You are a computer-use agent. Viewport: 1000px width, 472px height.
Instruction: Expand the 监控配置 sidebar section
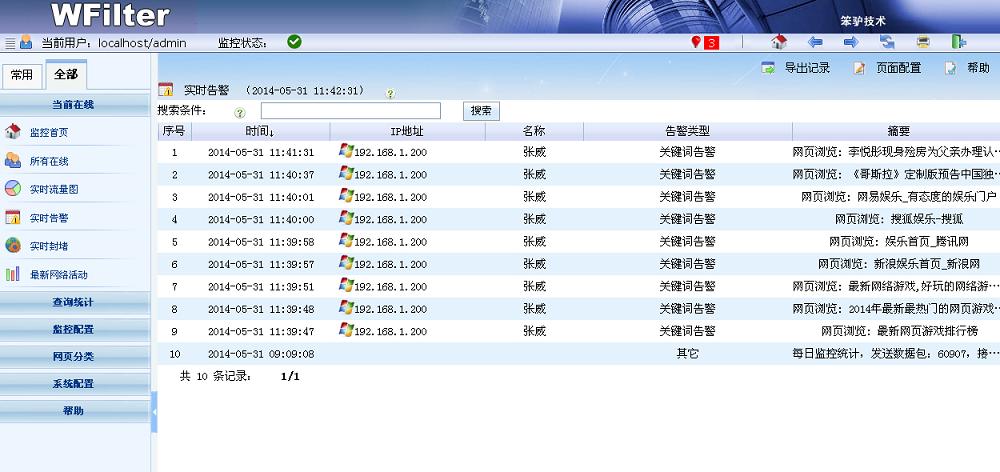[75, 329]
